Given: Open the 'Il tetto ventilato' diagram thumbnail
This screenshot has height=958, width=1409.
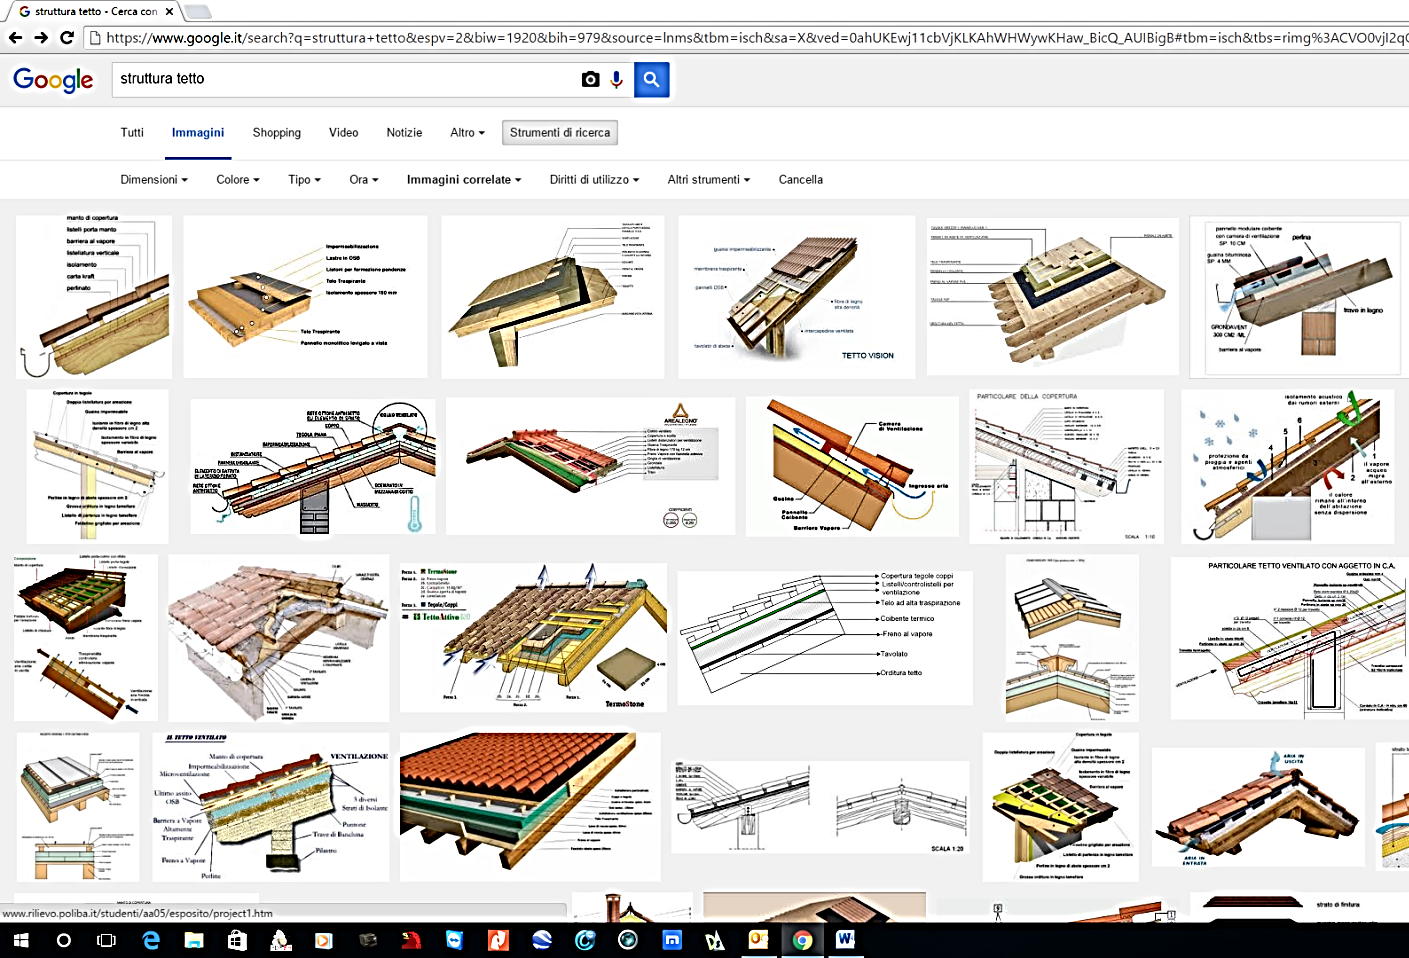Looking at the screenshot, I should [x=270, y=807].
